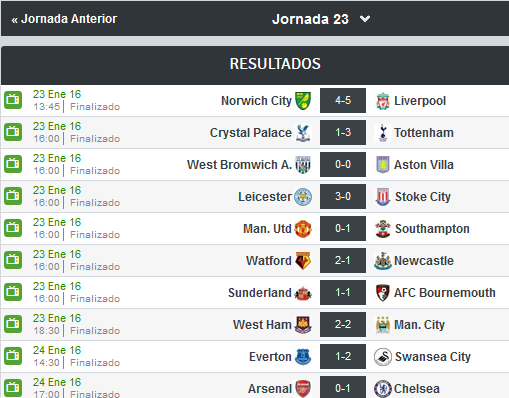Click the Watford club crest
509x398 pixels.
[303, 261]
